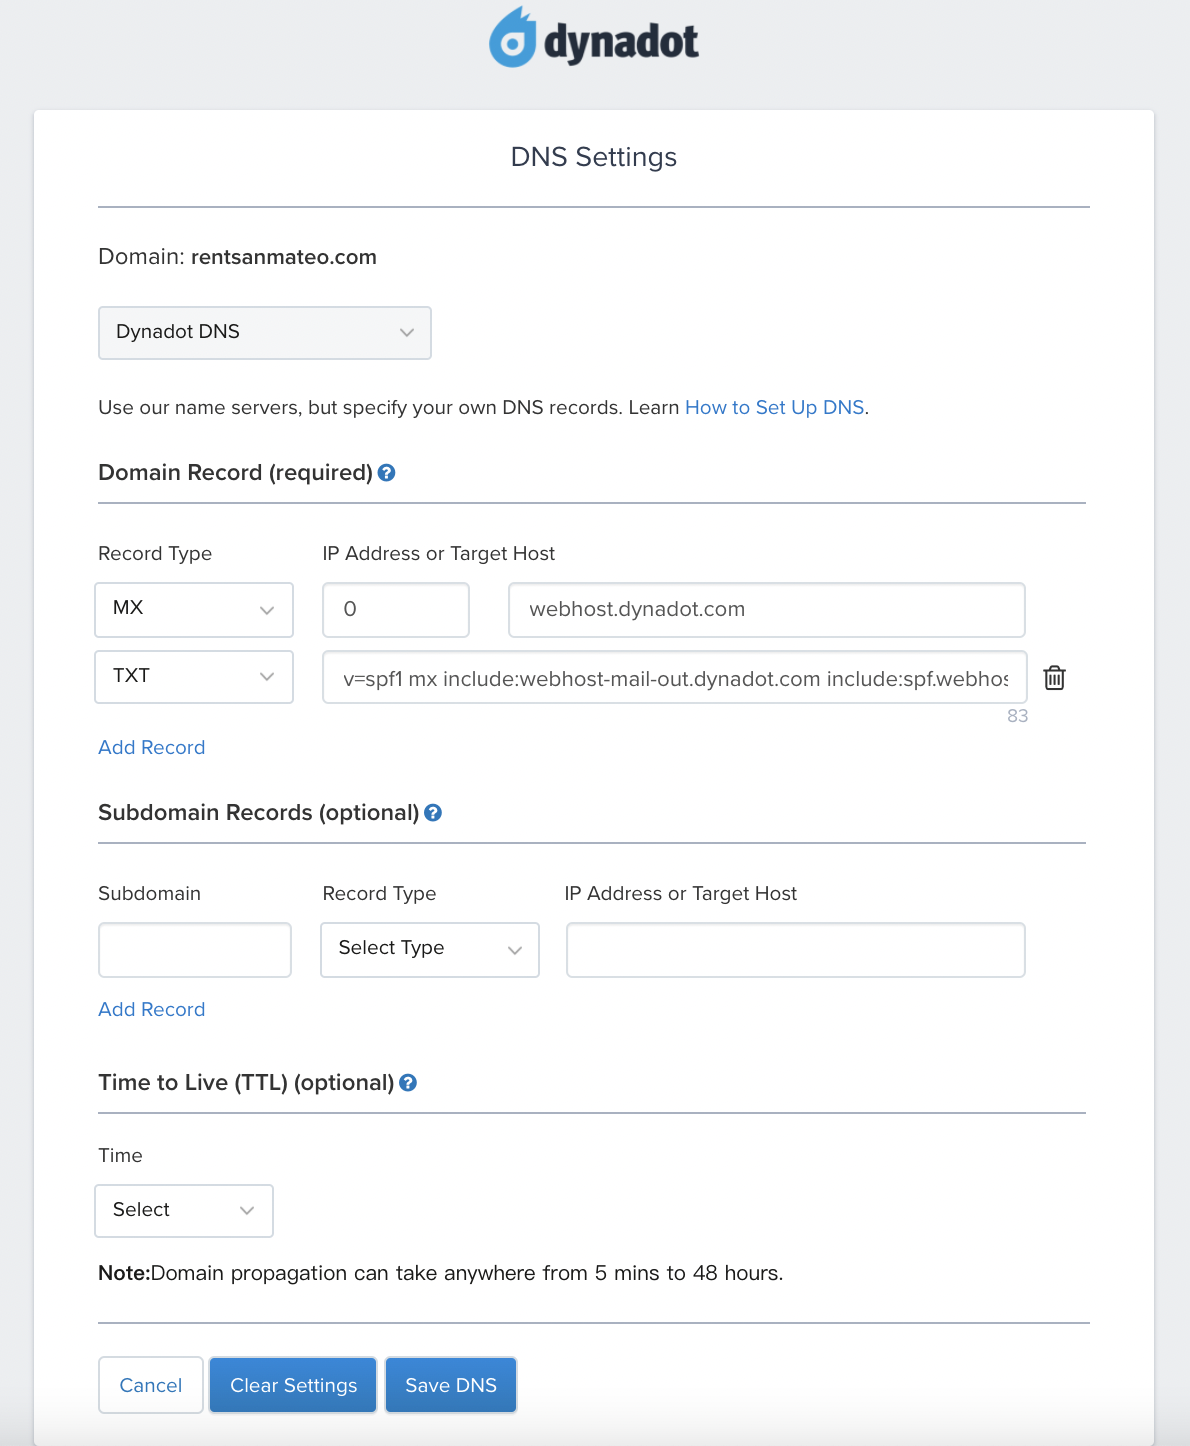
Task: Click the webhost.dynadot.com target host field
Action: coord(766,610)
